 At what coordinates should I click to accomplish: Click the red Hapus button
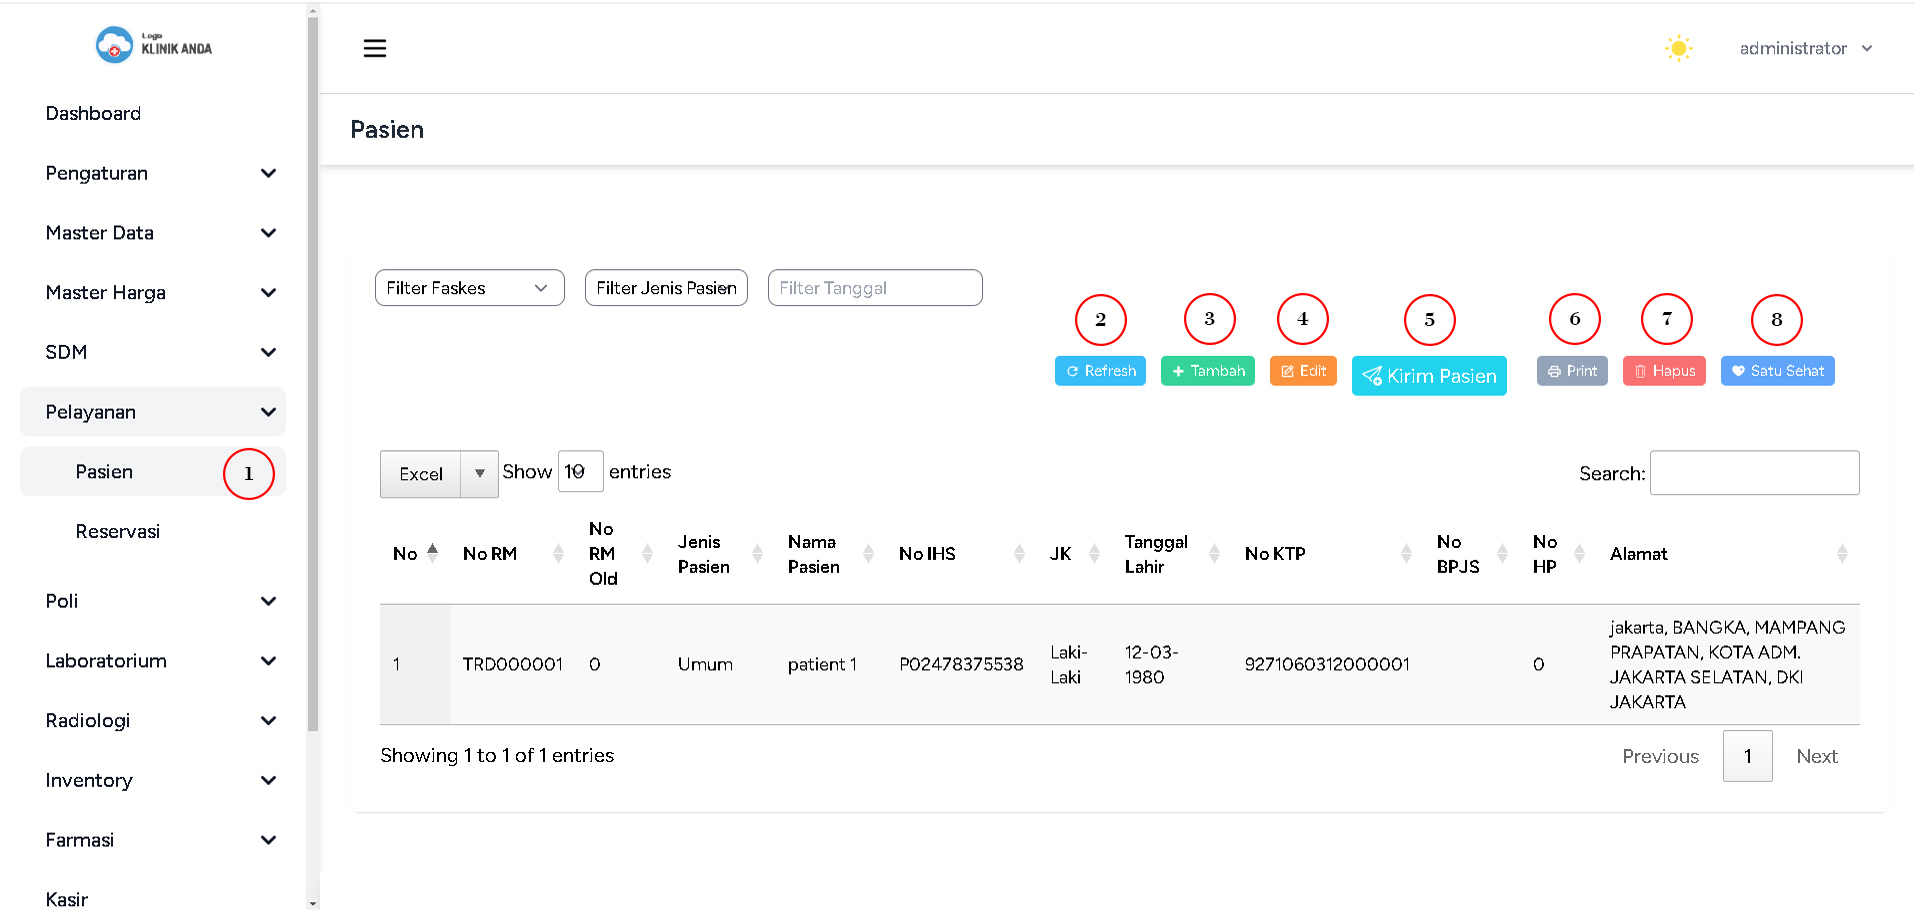point(1664,371)
